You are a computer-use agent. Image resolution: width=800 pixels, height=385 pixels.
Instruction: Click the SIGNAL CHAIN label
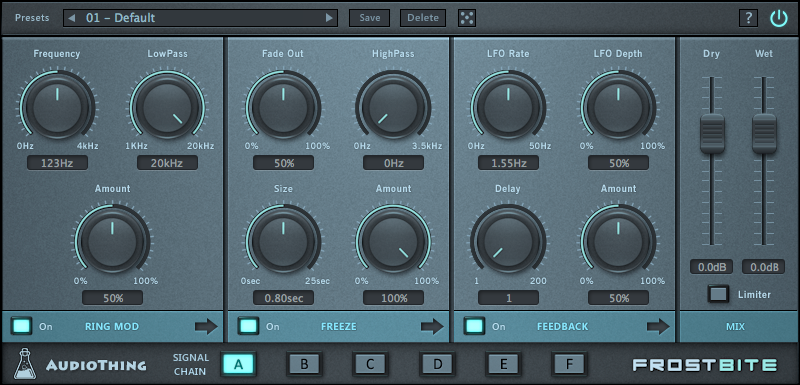coord(191,365)
